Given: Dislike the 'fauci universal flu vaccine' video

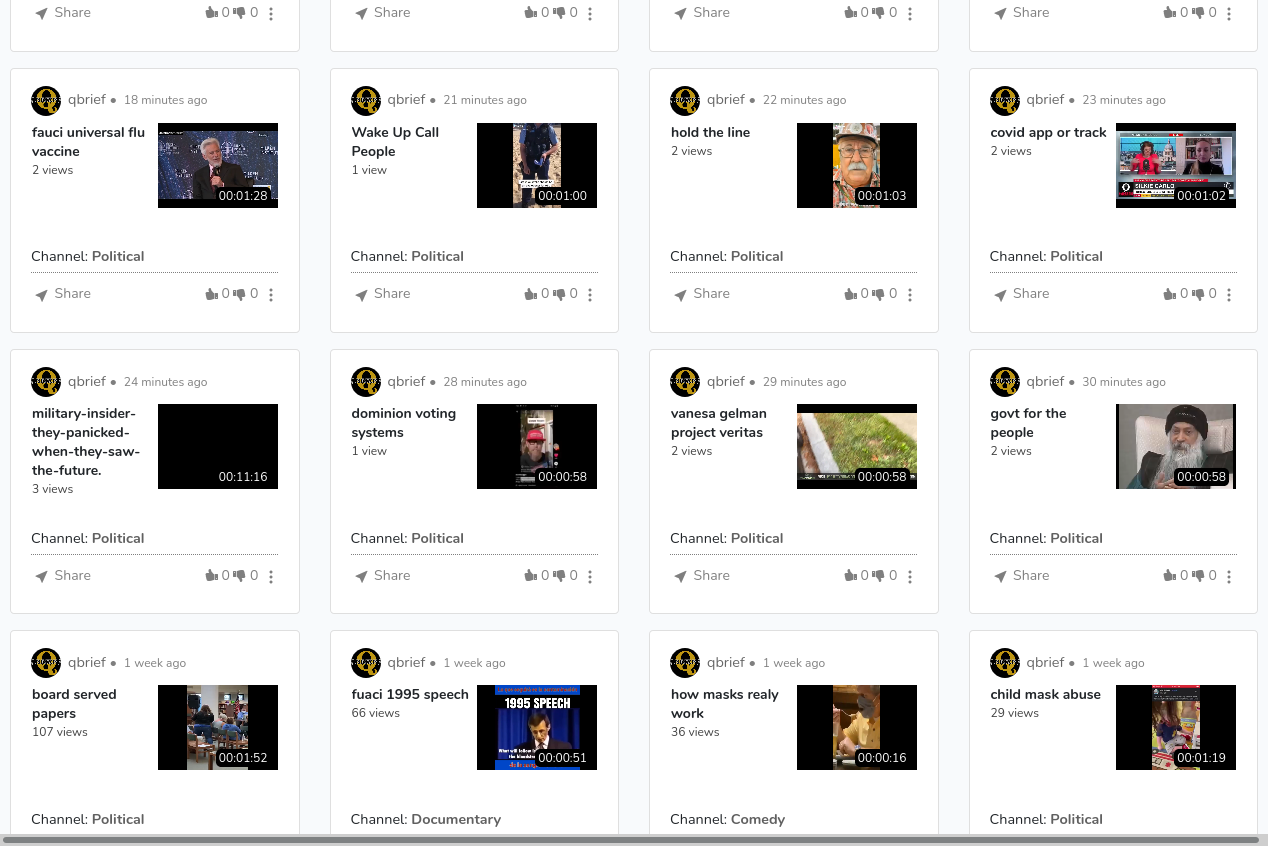Looking at the screenshot, I should (x=239, y=294).
